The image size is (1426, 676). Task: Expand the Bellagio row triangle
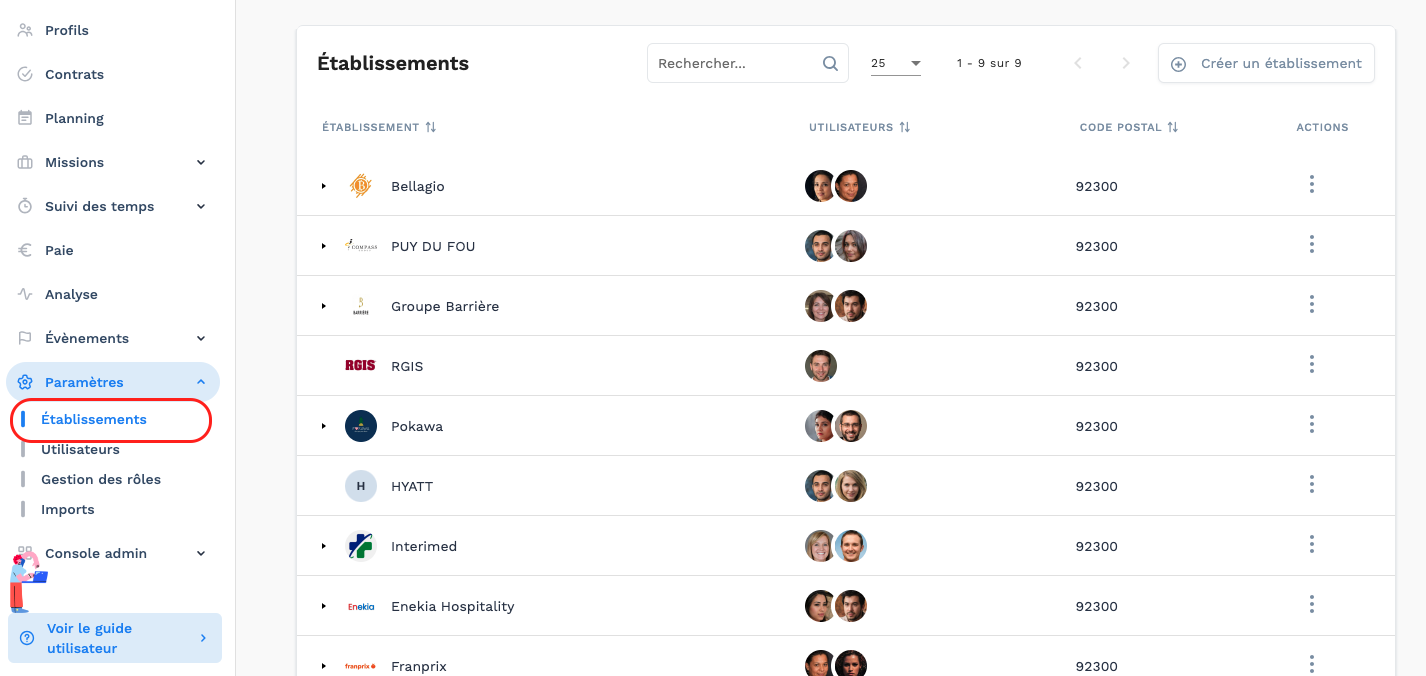pos(323,186)
